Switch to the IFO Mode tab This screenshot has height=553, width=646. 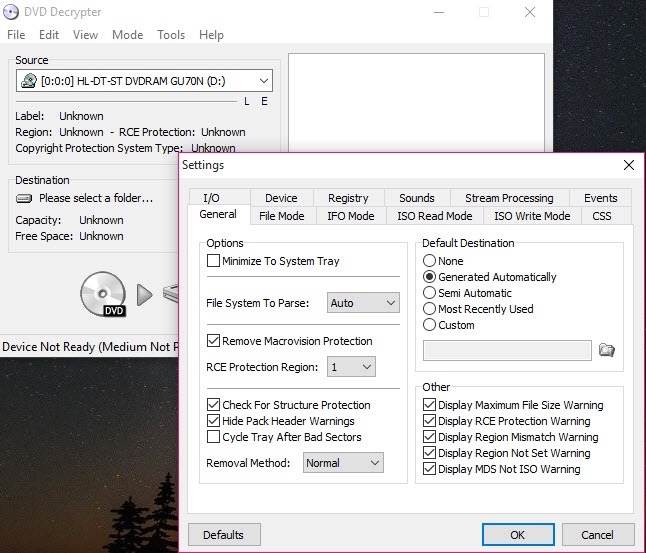(x=351, y=216)
